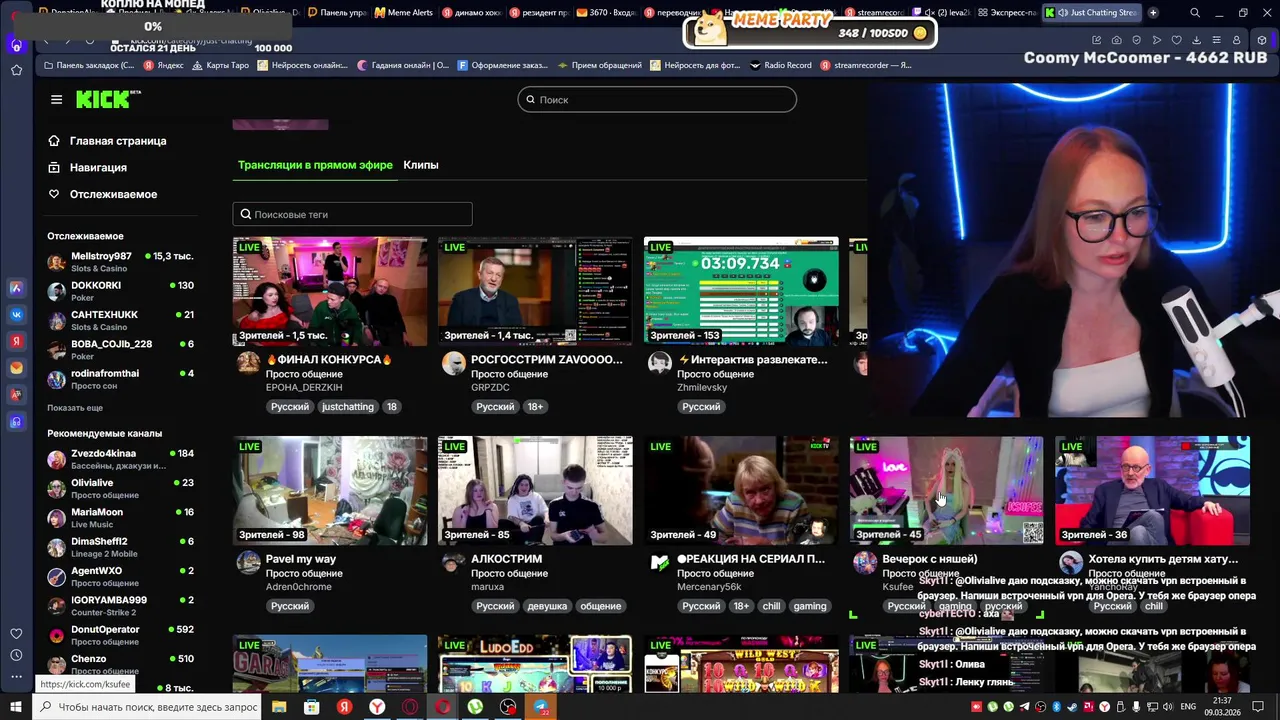Open Вечерок с няшей stream thumbnail
The image size is (1280, 720).
coord(946,490)
